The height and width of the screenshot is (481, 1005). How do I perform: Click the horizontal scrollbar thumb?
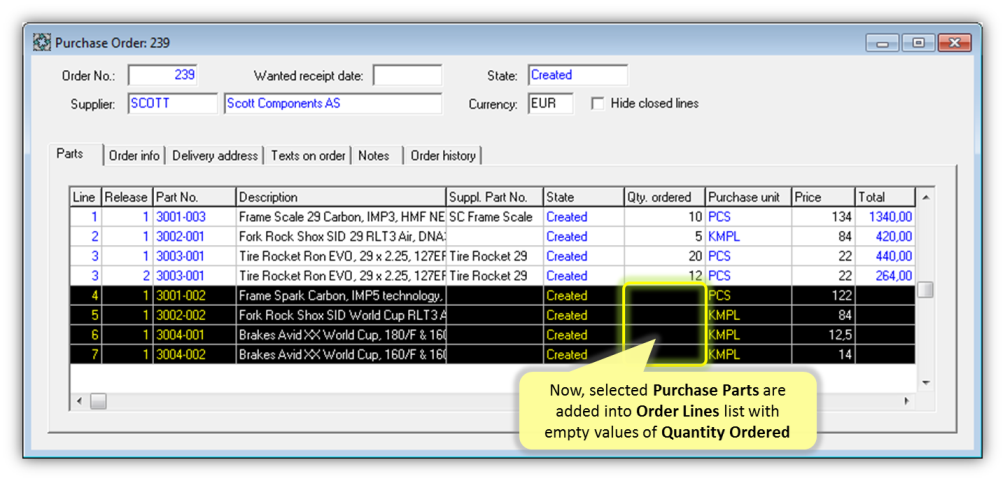tap(98, 401)
